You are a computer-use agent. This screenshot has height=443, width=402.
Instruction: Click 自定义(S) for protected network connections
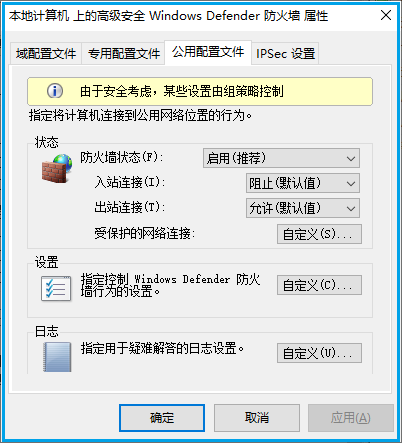click(319, 234)
